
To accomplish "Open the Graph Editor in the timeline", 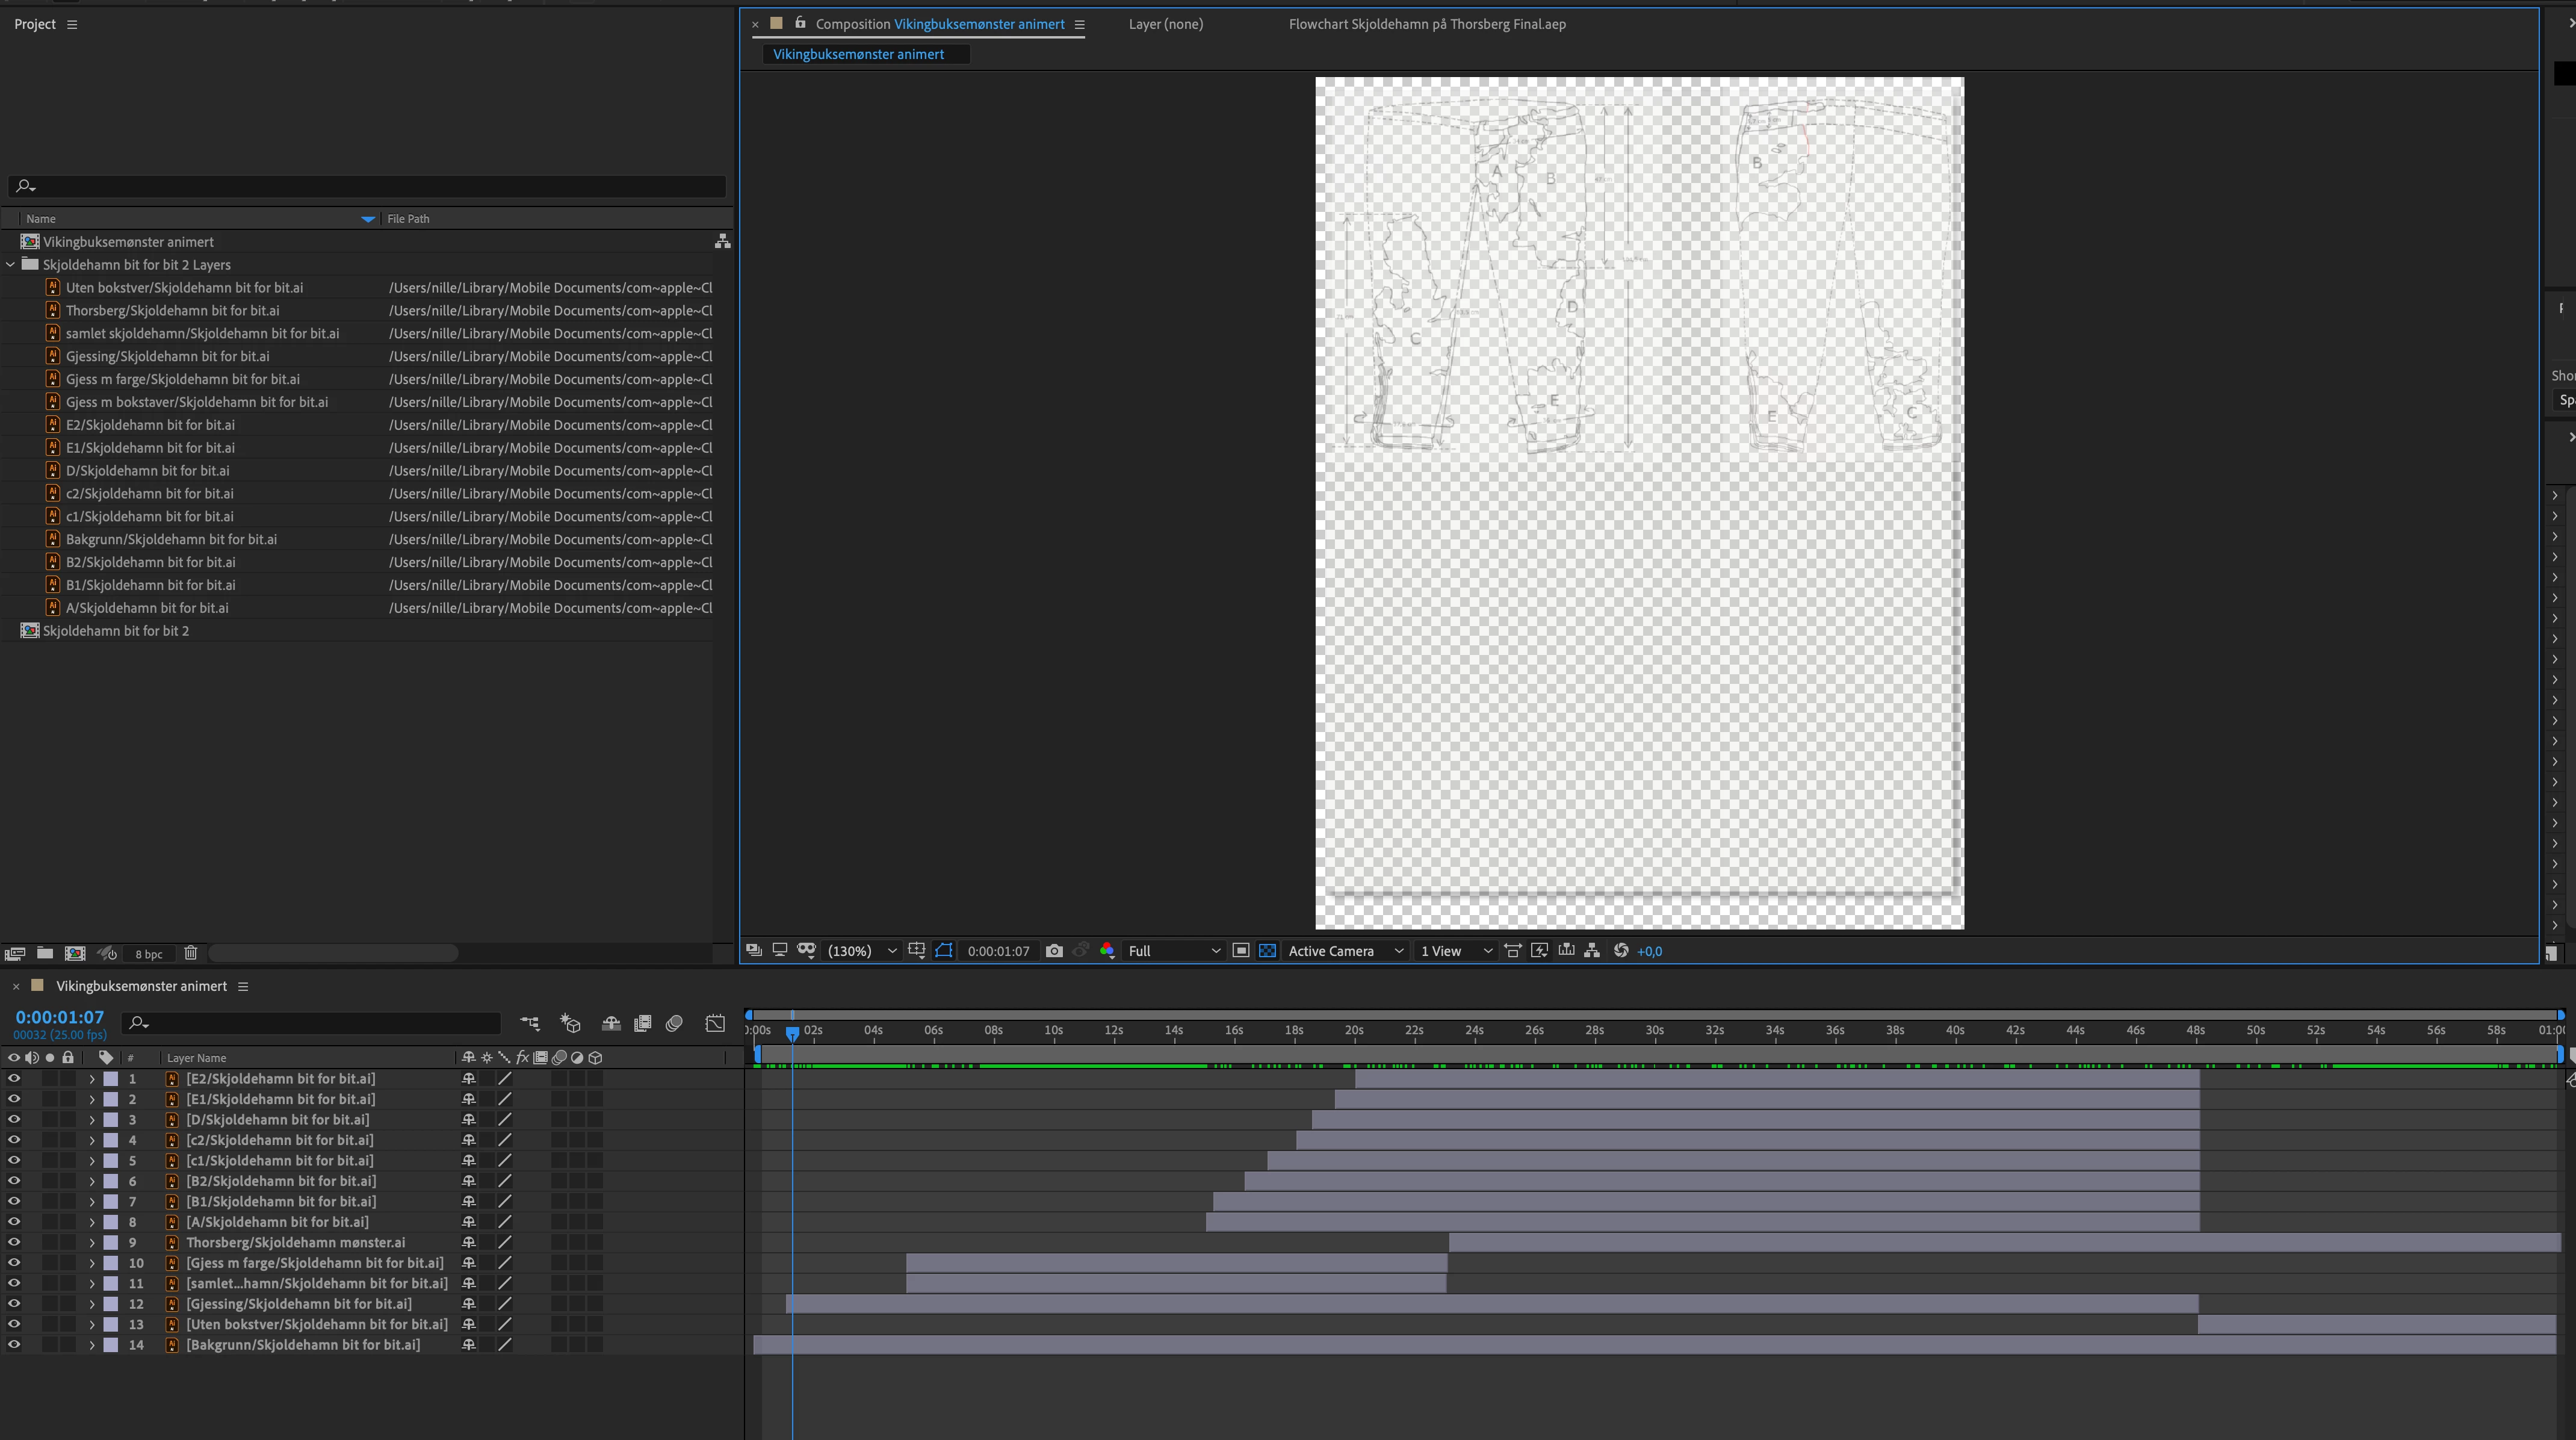I will pos(715,1023).
